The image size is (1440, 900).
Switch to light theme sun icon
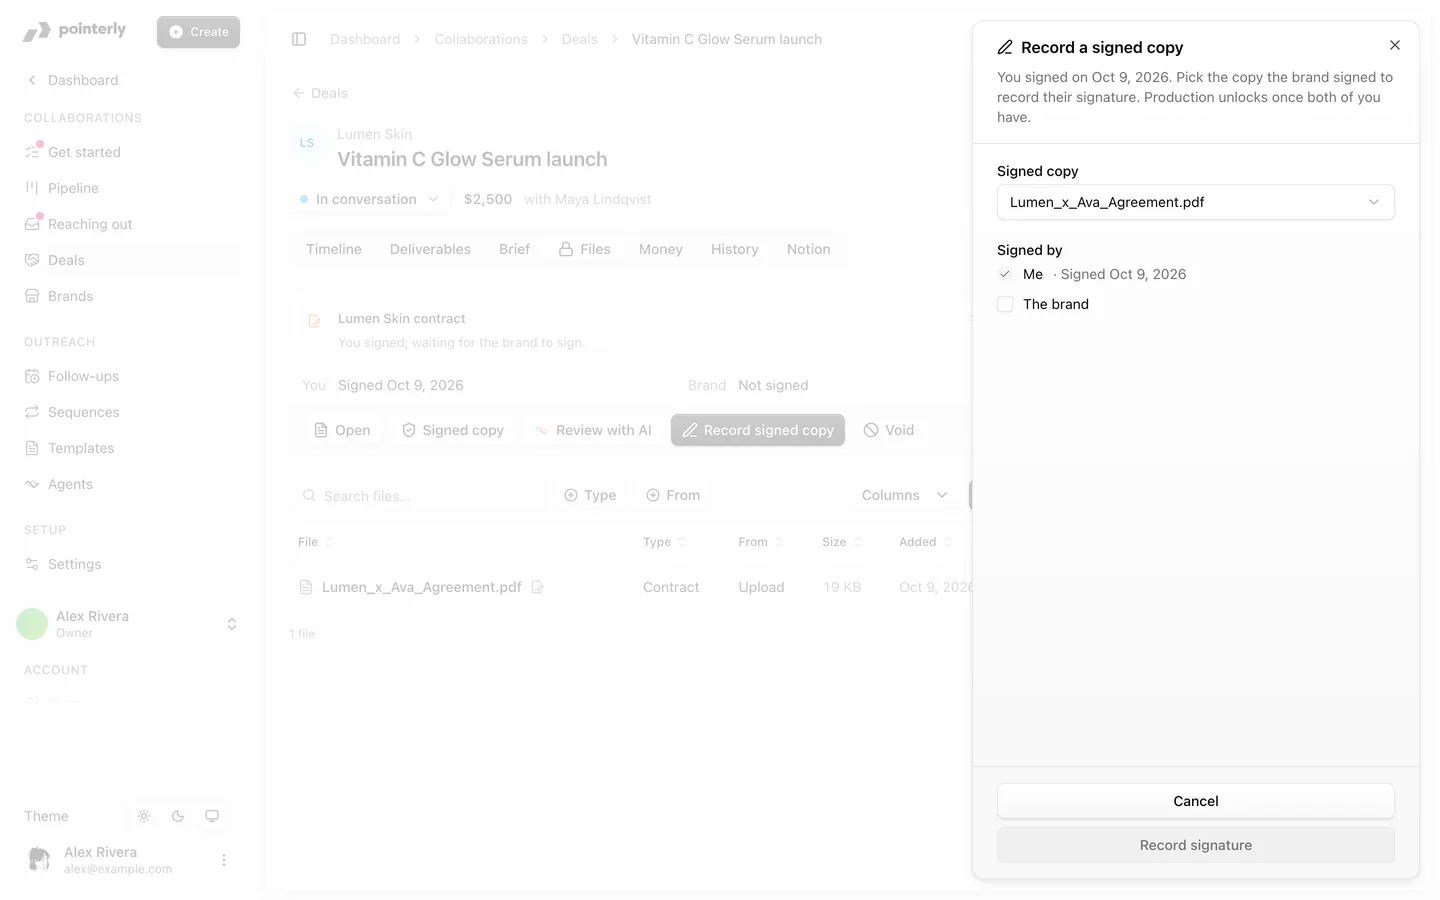click(x=144, y=816)
